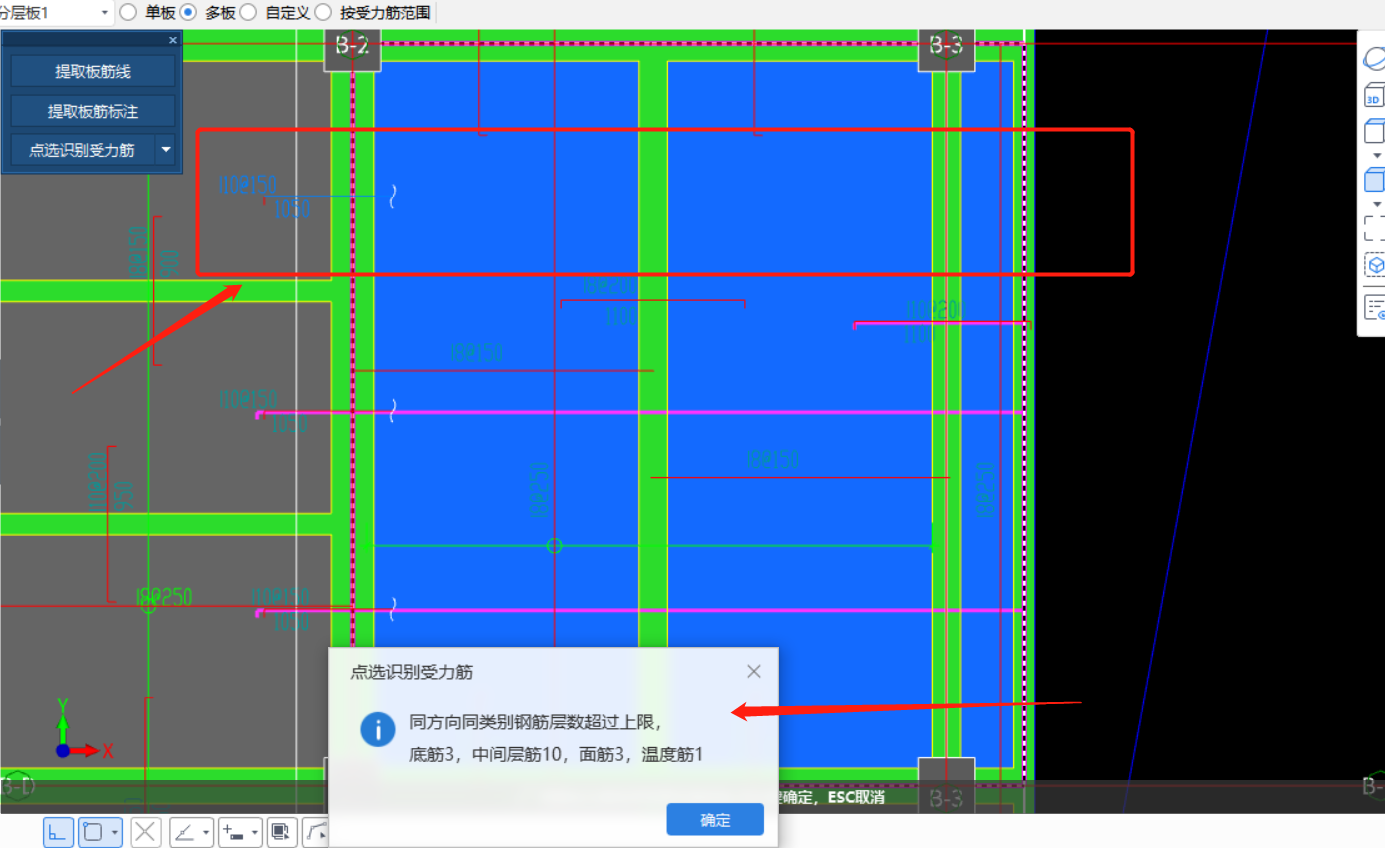Select the 多板 radio option

(188, 13)
